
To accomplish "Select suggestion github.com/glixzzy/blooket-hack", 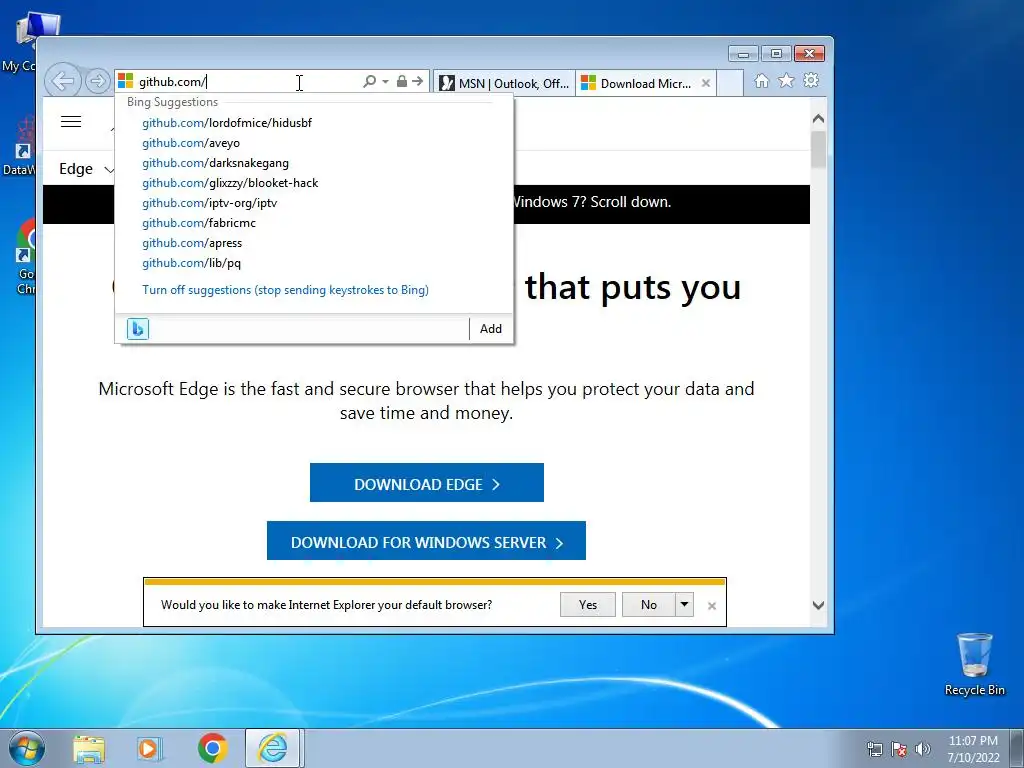I will pos(230,183).
